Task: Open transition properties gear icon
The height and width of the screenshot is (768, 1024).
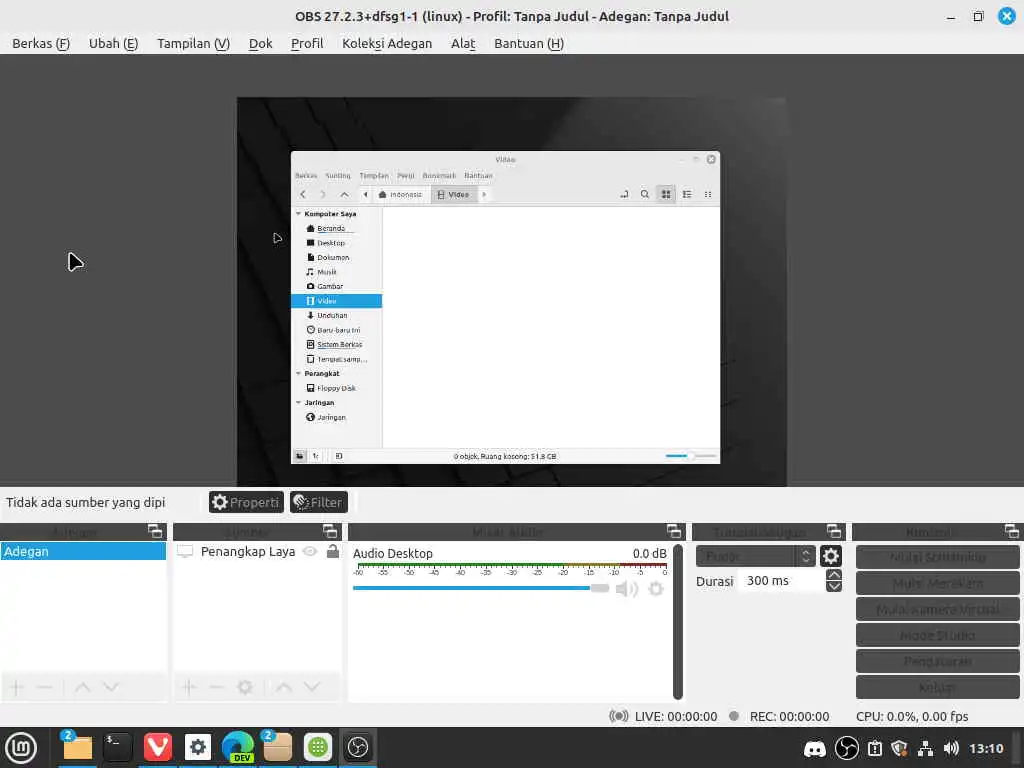Action: click(831, 556)
